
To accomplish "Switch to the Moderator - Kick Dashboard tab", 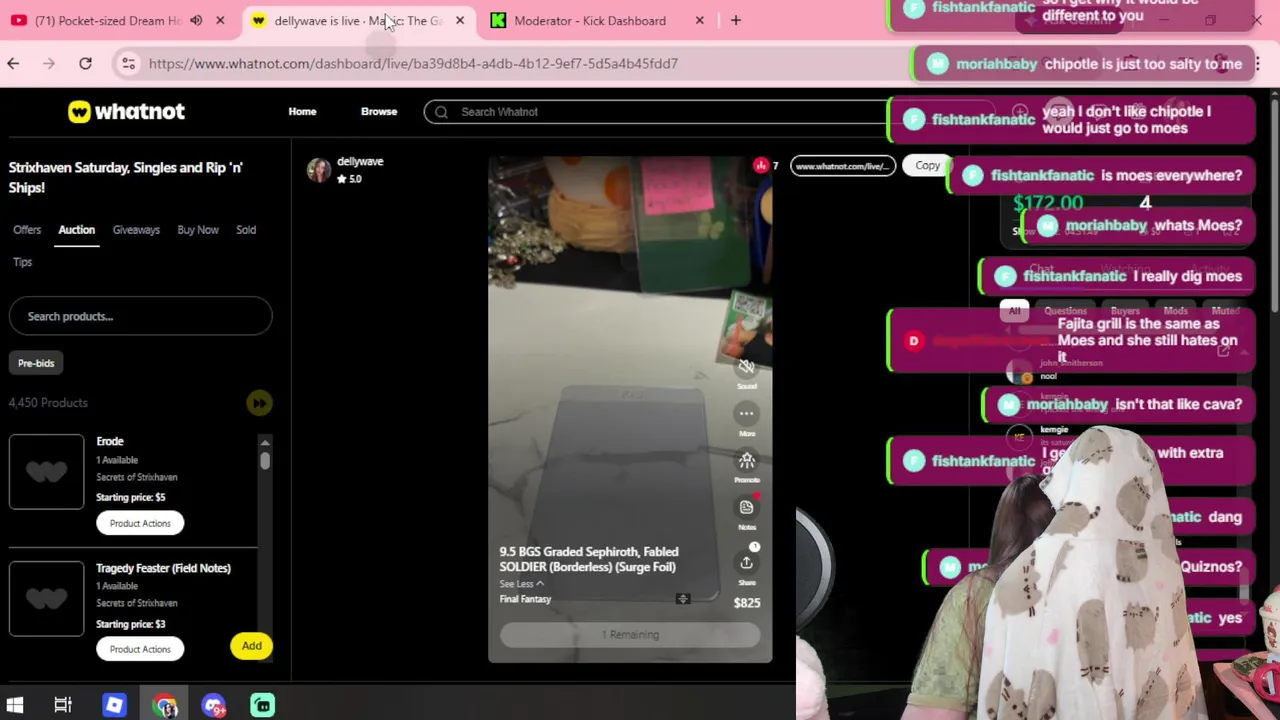I will pos(590,20).
